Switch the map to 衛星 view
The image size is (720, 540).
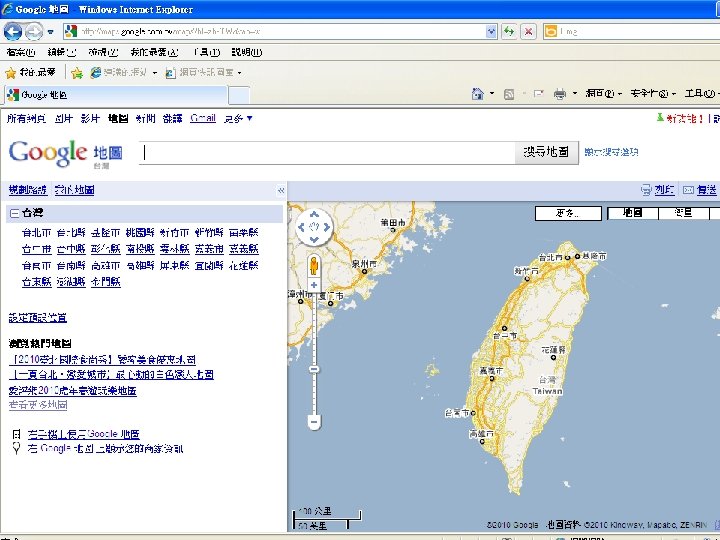[683, 214]
